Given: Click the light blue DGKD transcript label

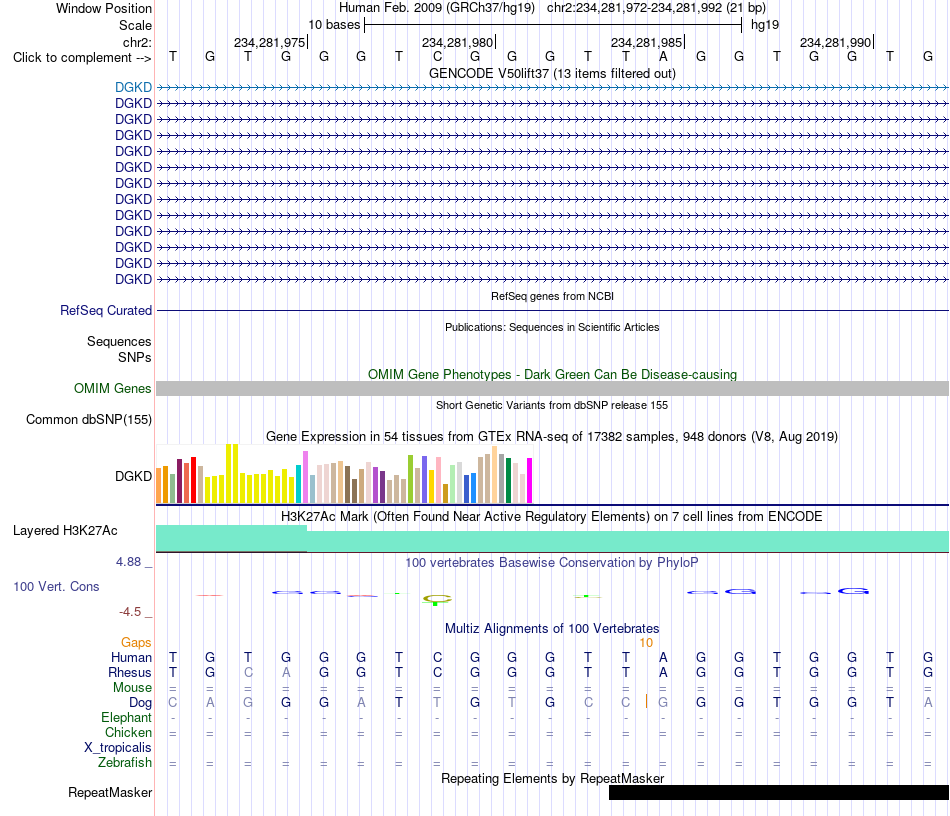Looking at the screenshot, I should pos(133,87).
